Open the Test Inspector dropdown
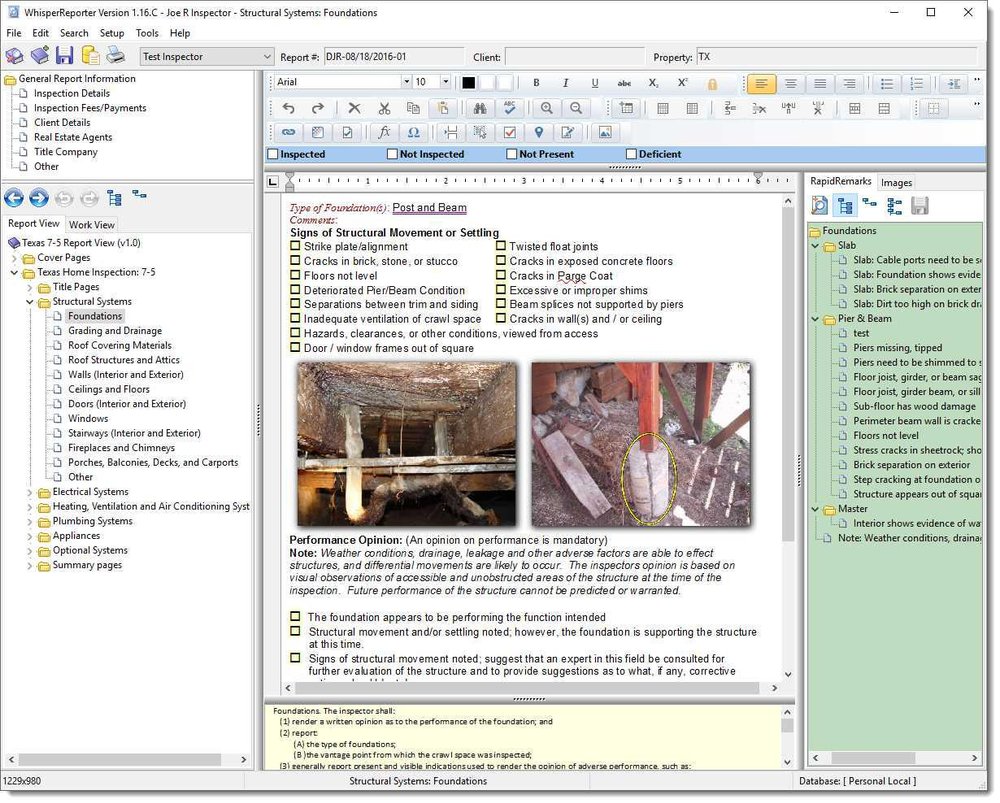This screenshot has width=1000, height=803. [x=267, y=57]
